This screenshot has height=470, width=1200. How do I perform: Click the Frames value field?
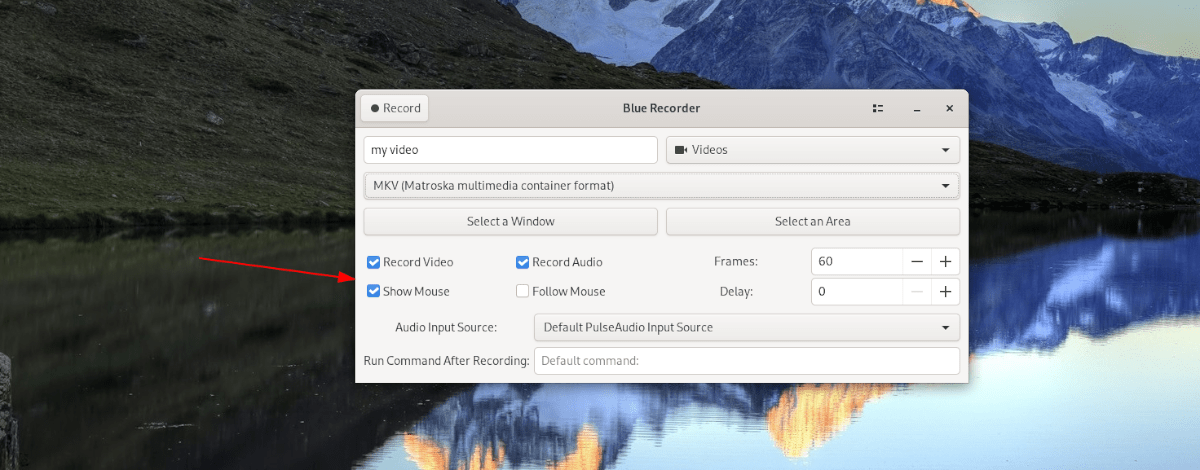pos(857,262)
